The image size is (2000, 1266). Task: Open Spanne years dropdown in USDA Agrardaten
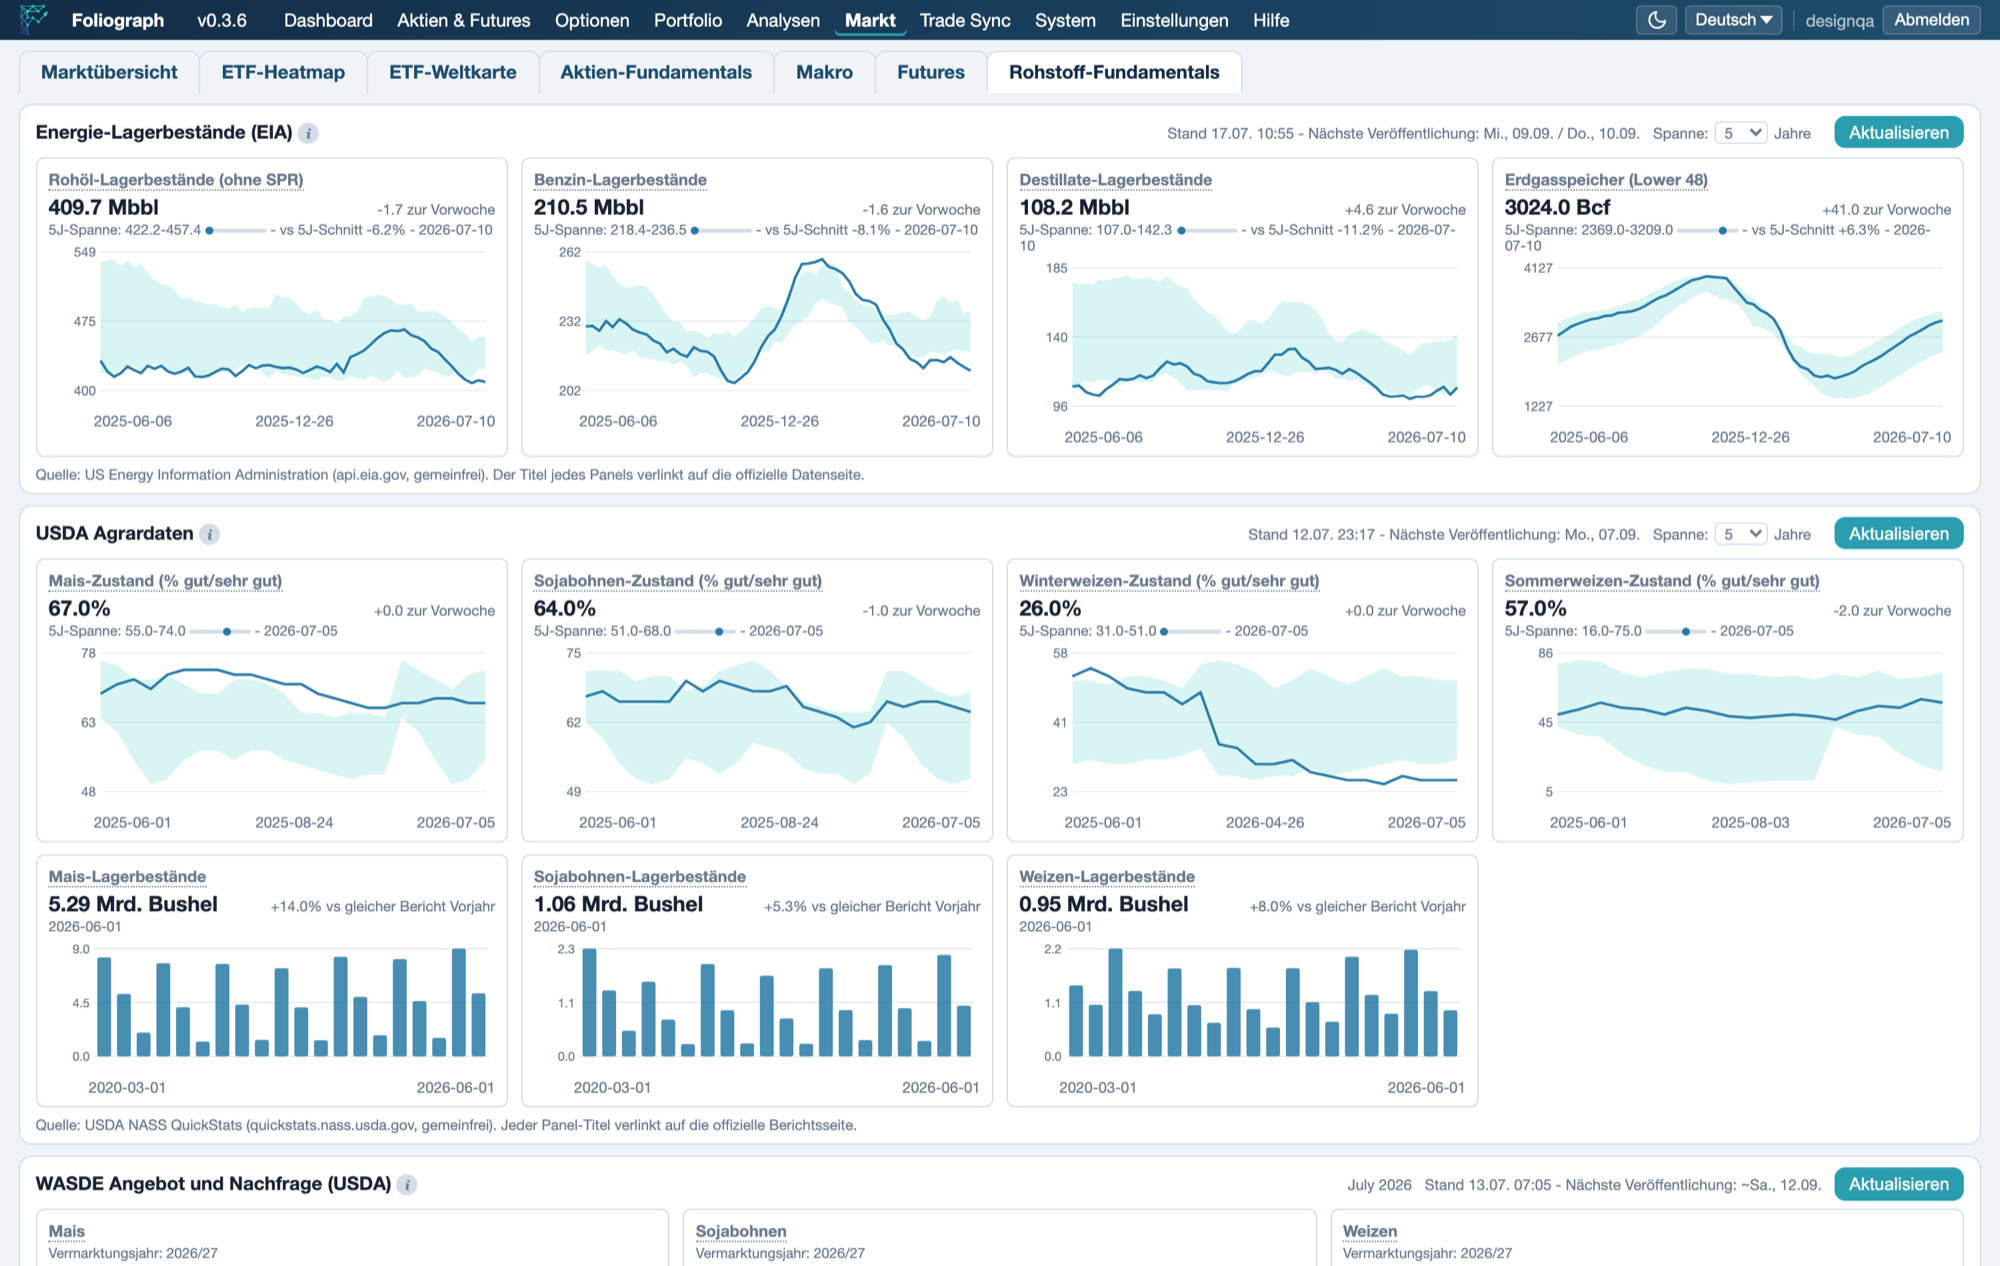[1741, 534]
